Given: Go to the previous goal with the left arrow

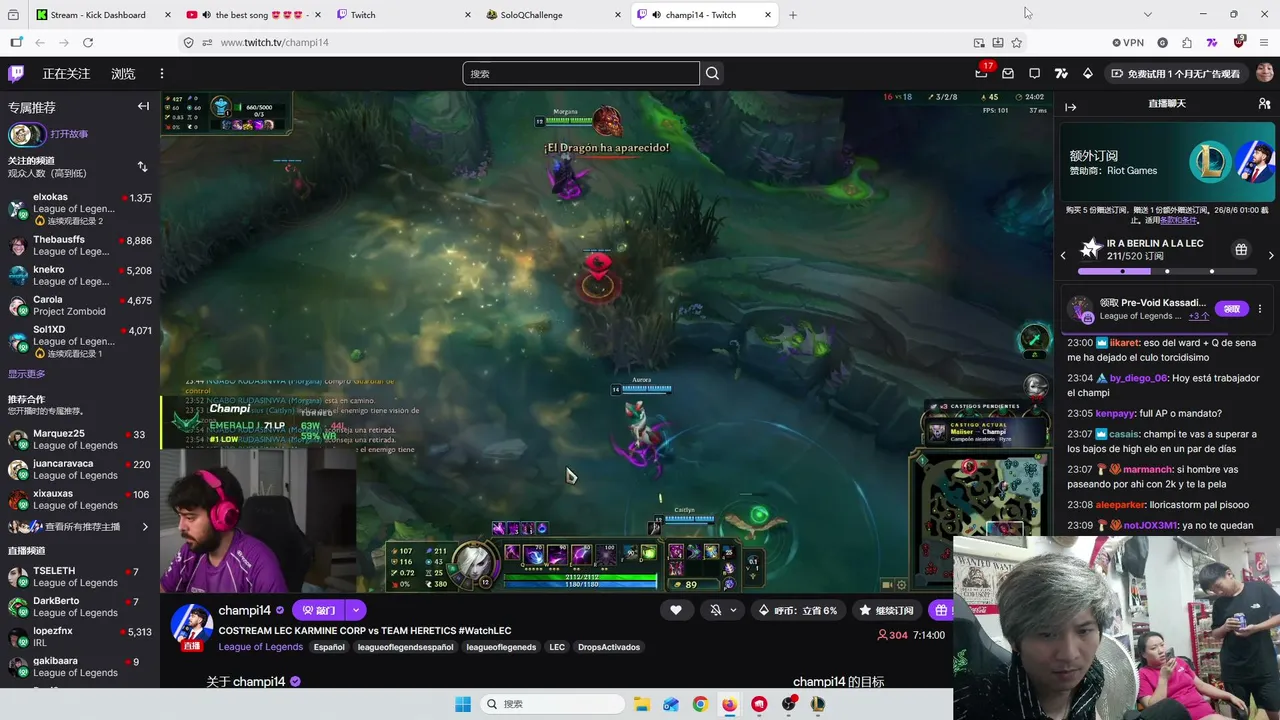Looking at the screenshot, I should [1063, 256].
